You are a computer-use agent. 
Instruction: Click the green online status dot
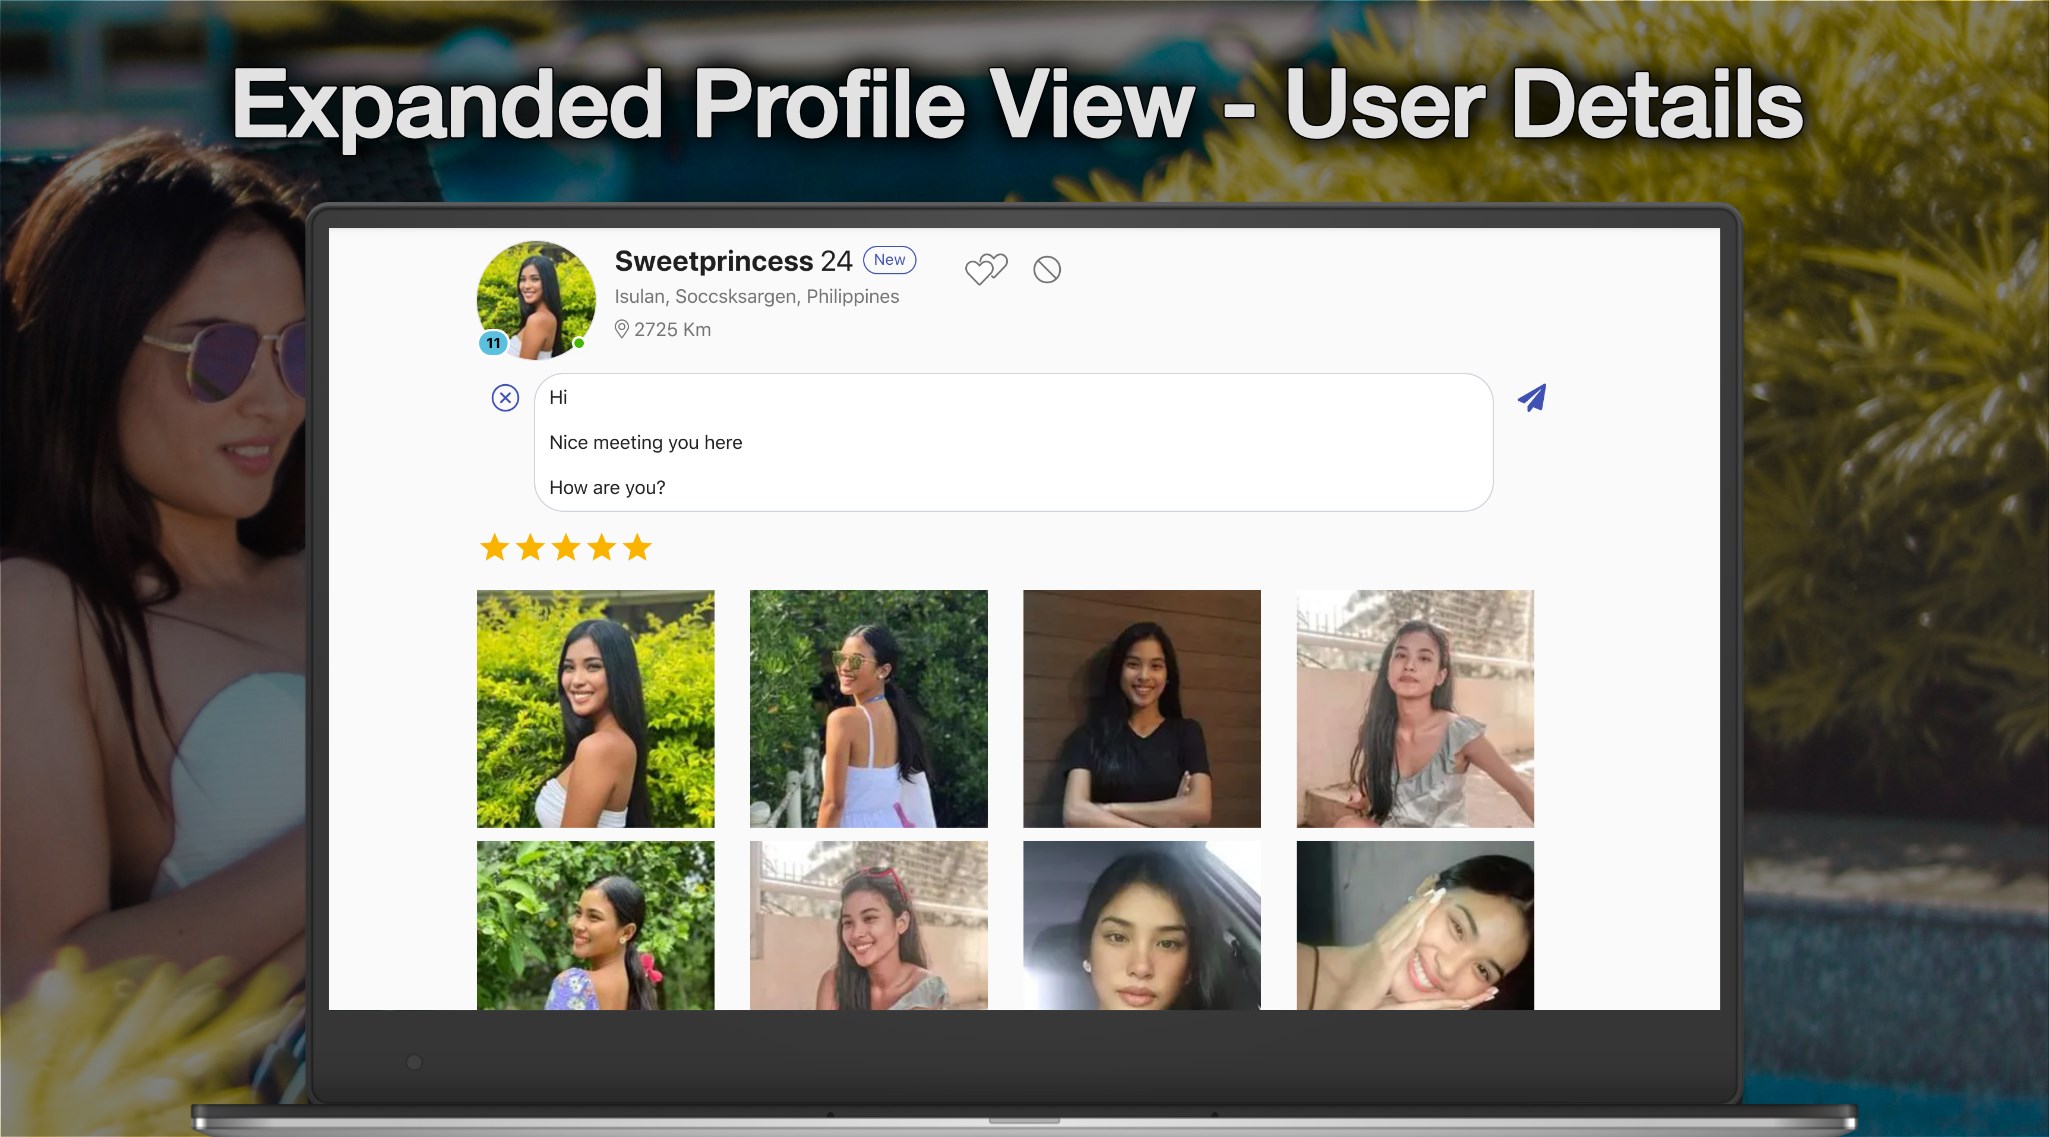pos(578,343)
